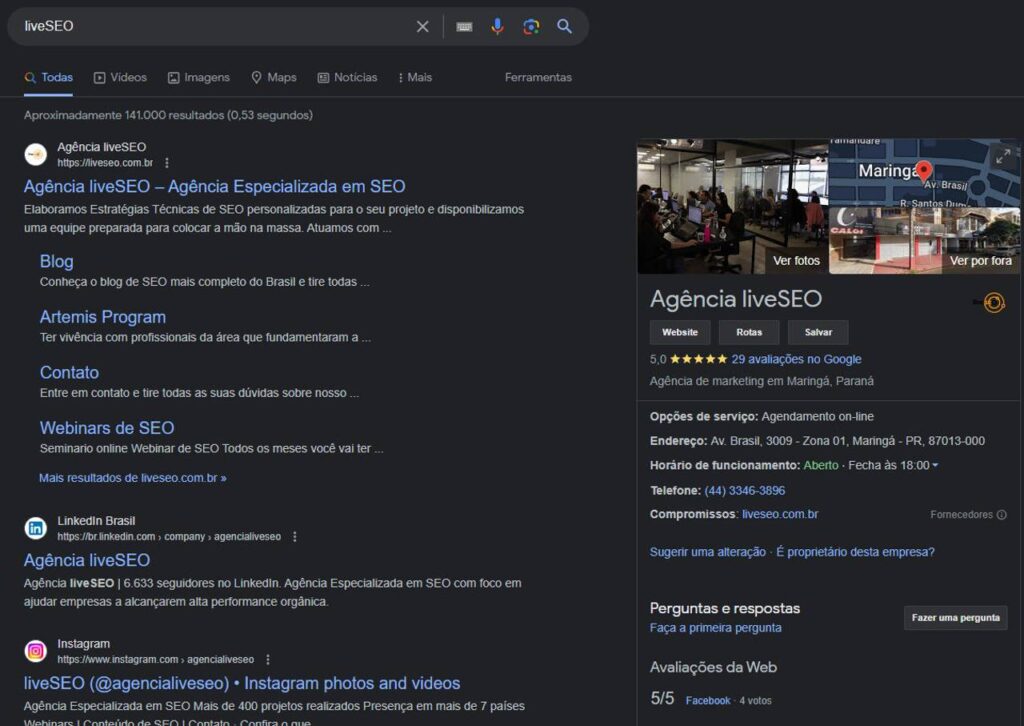Open the three-dot menu on the liveSEO result
The image size is (1024, 726).
tap(166, 163)
